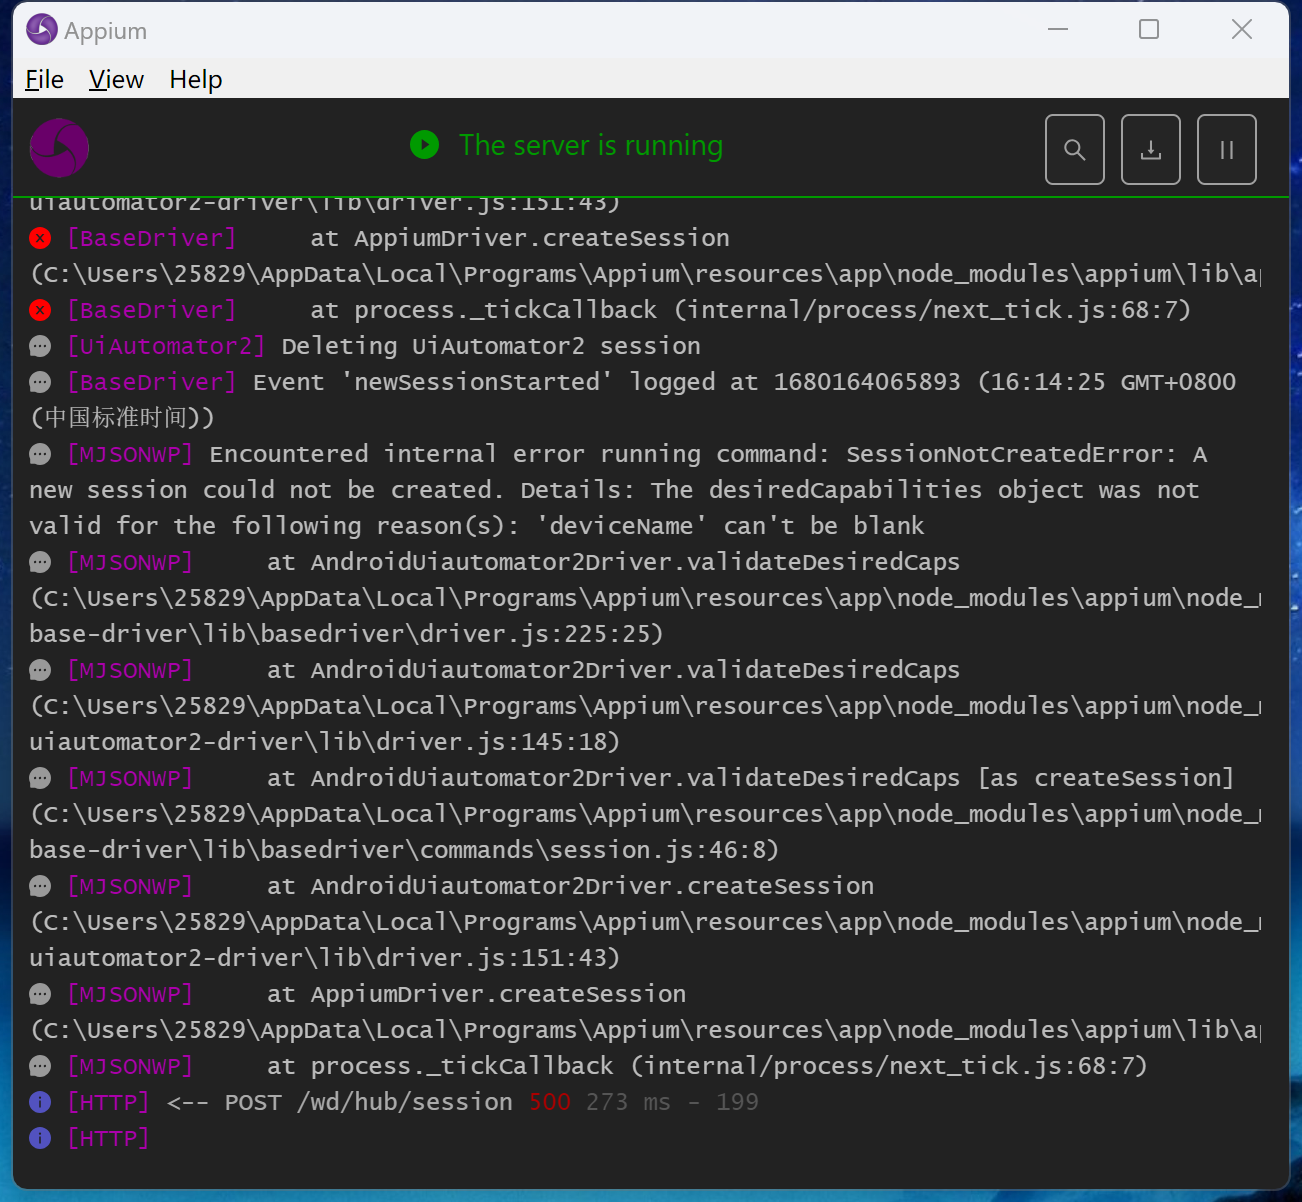Click the green server running play icon
This screenshot has height=1202, width=1302.
coord(424,145)
